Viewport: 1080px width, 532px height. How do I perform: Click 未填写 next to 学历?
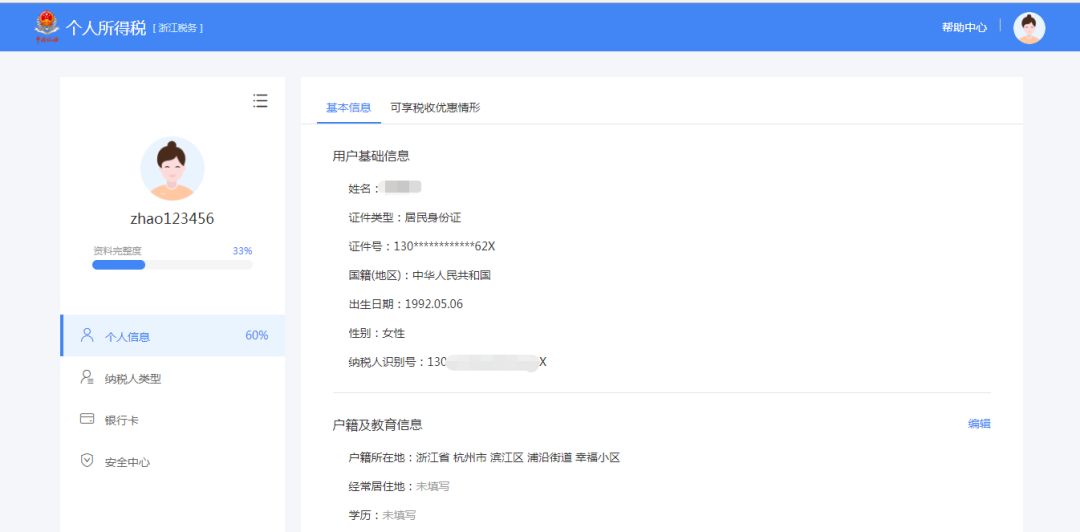(x=399, y=515)
